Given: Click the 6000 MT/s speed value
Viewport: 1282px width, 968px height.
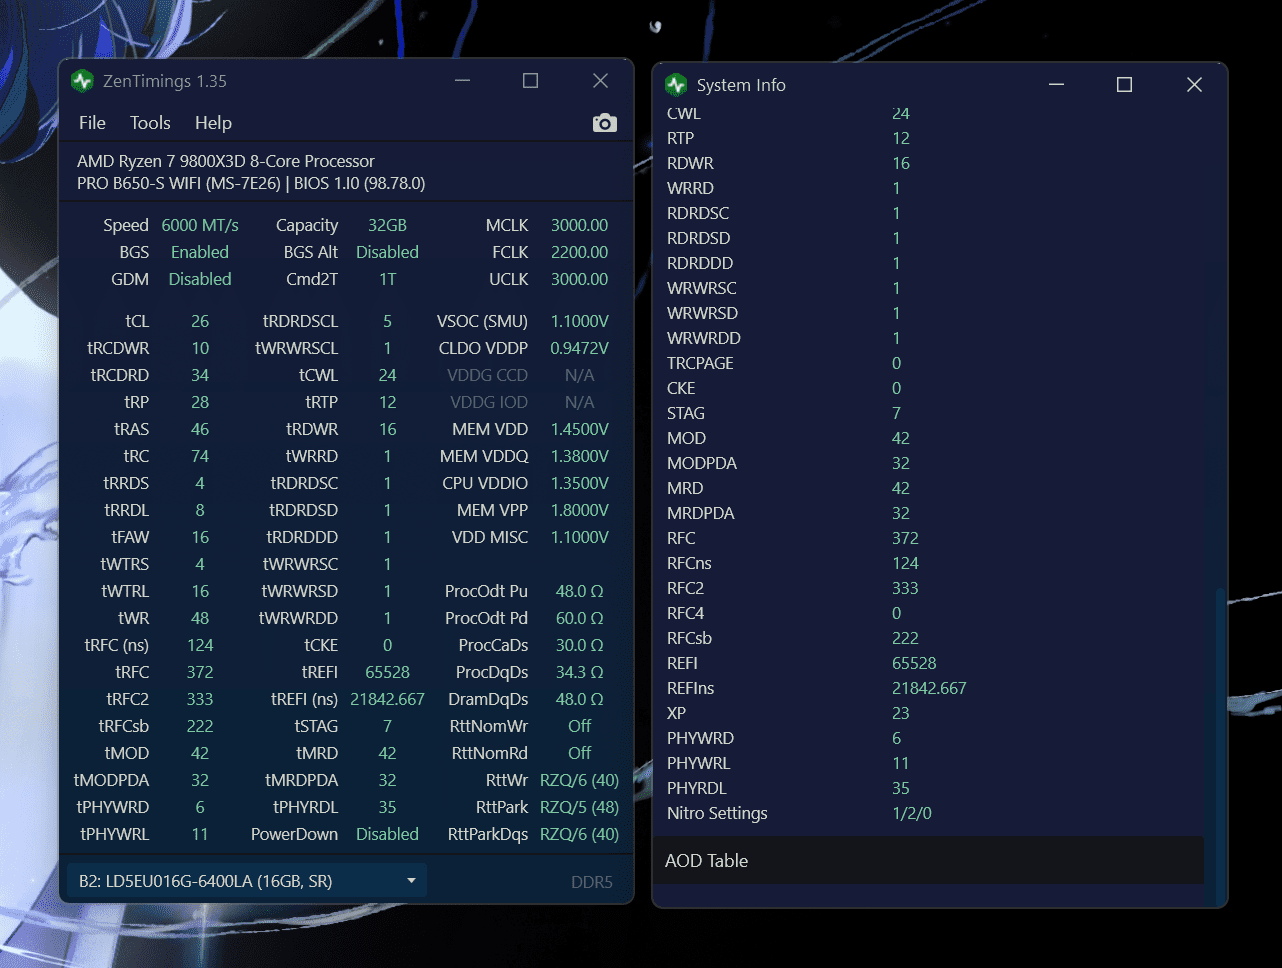Looking at the screenshot, I should pyautogui.click(x=200, y=225).
